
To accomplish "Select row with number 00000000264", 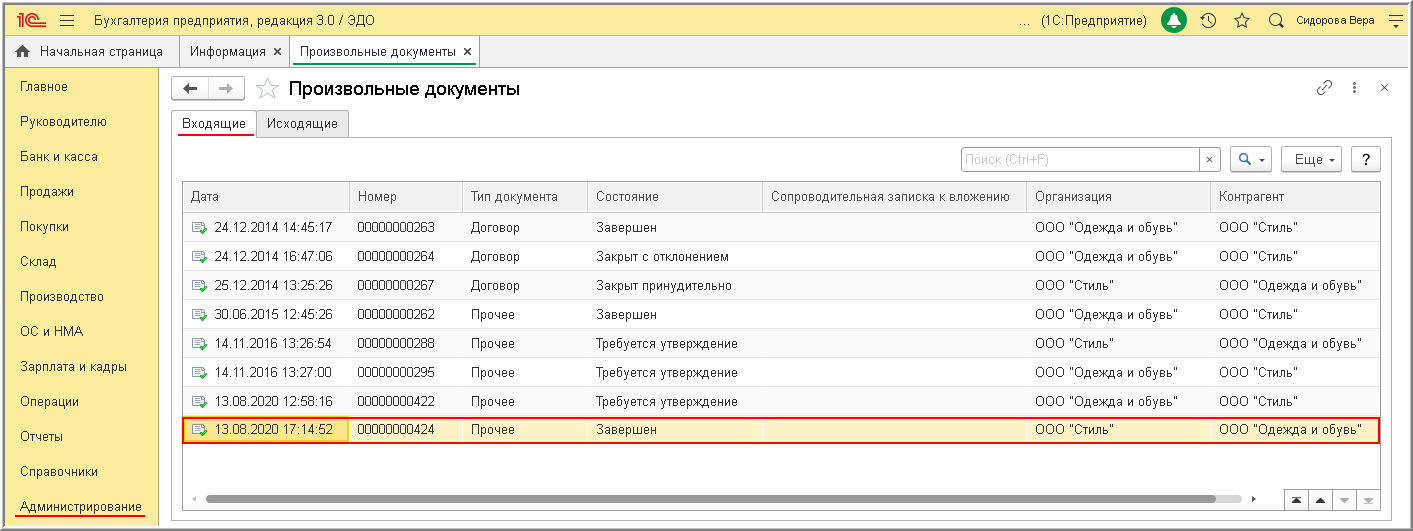I will click(781, 257).
